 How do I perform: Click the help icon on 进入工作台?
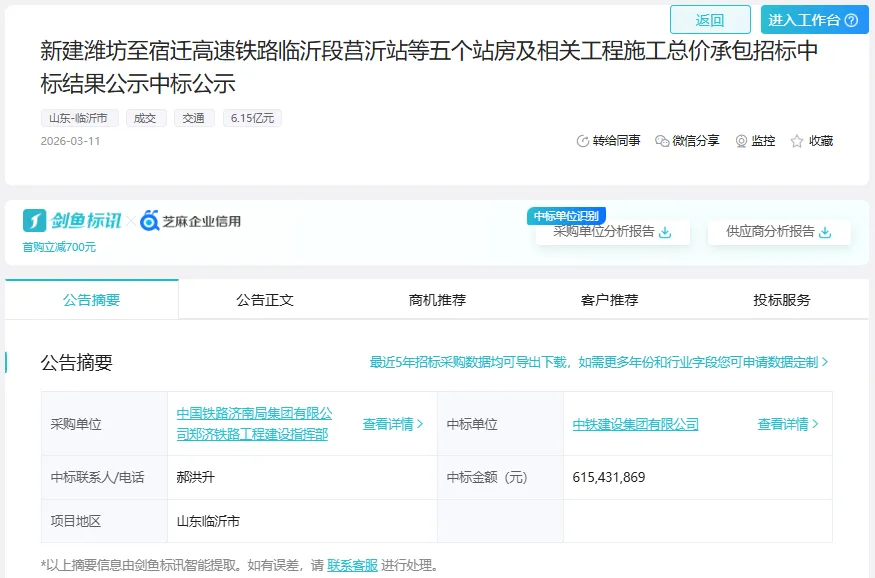tap(851, 20)
